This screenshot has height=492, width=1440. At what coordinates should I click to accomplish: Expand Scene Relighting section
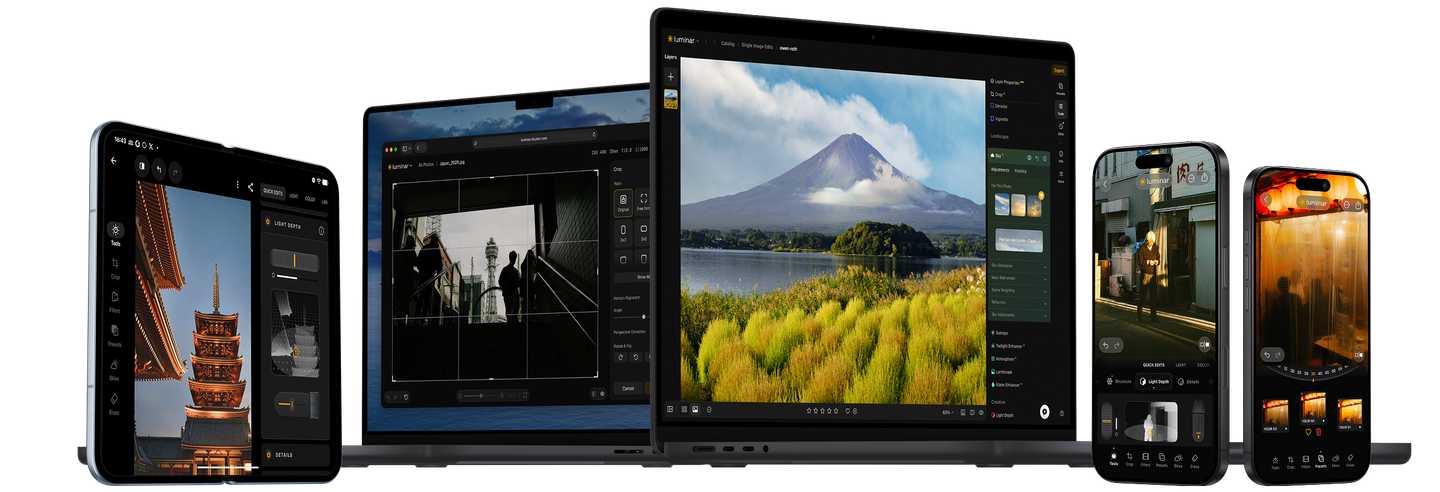coord(1018,290)
